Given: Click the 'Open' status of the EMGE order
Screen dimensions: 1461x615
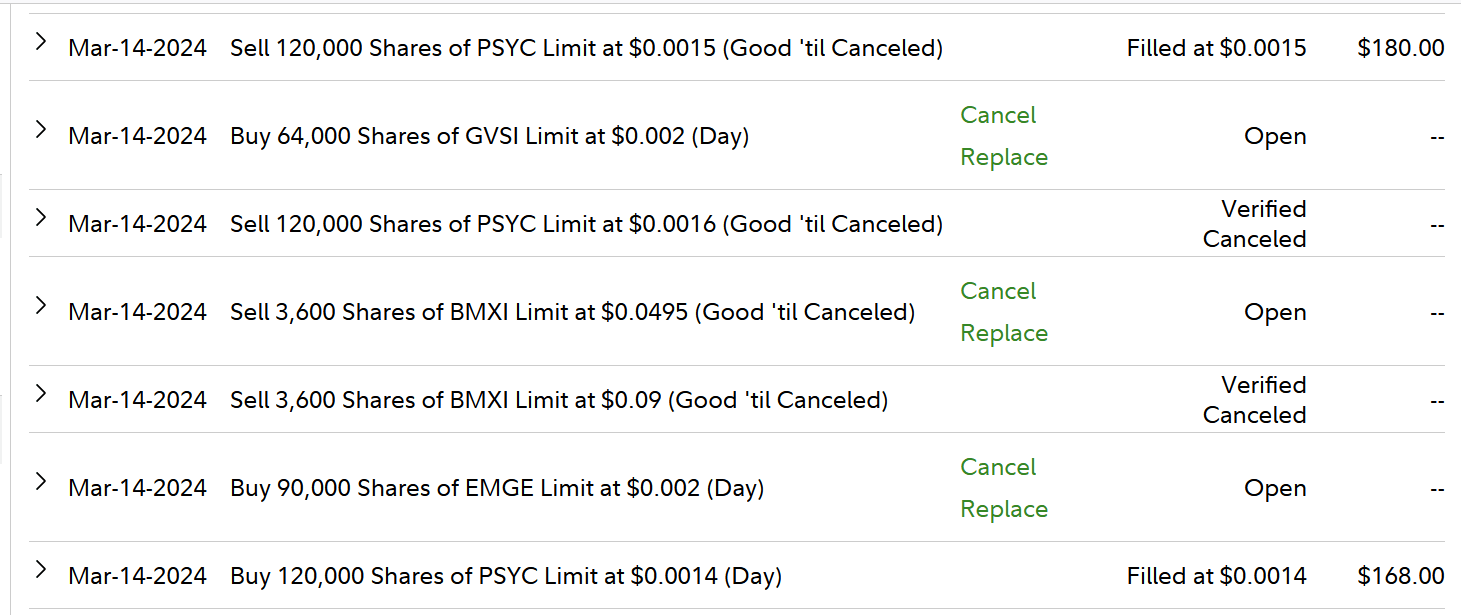Looking at the screenshot, I should tap(1275, 488).
